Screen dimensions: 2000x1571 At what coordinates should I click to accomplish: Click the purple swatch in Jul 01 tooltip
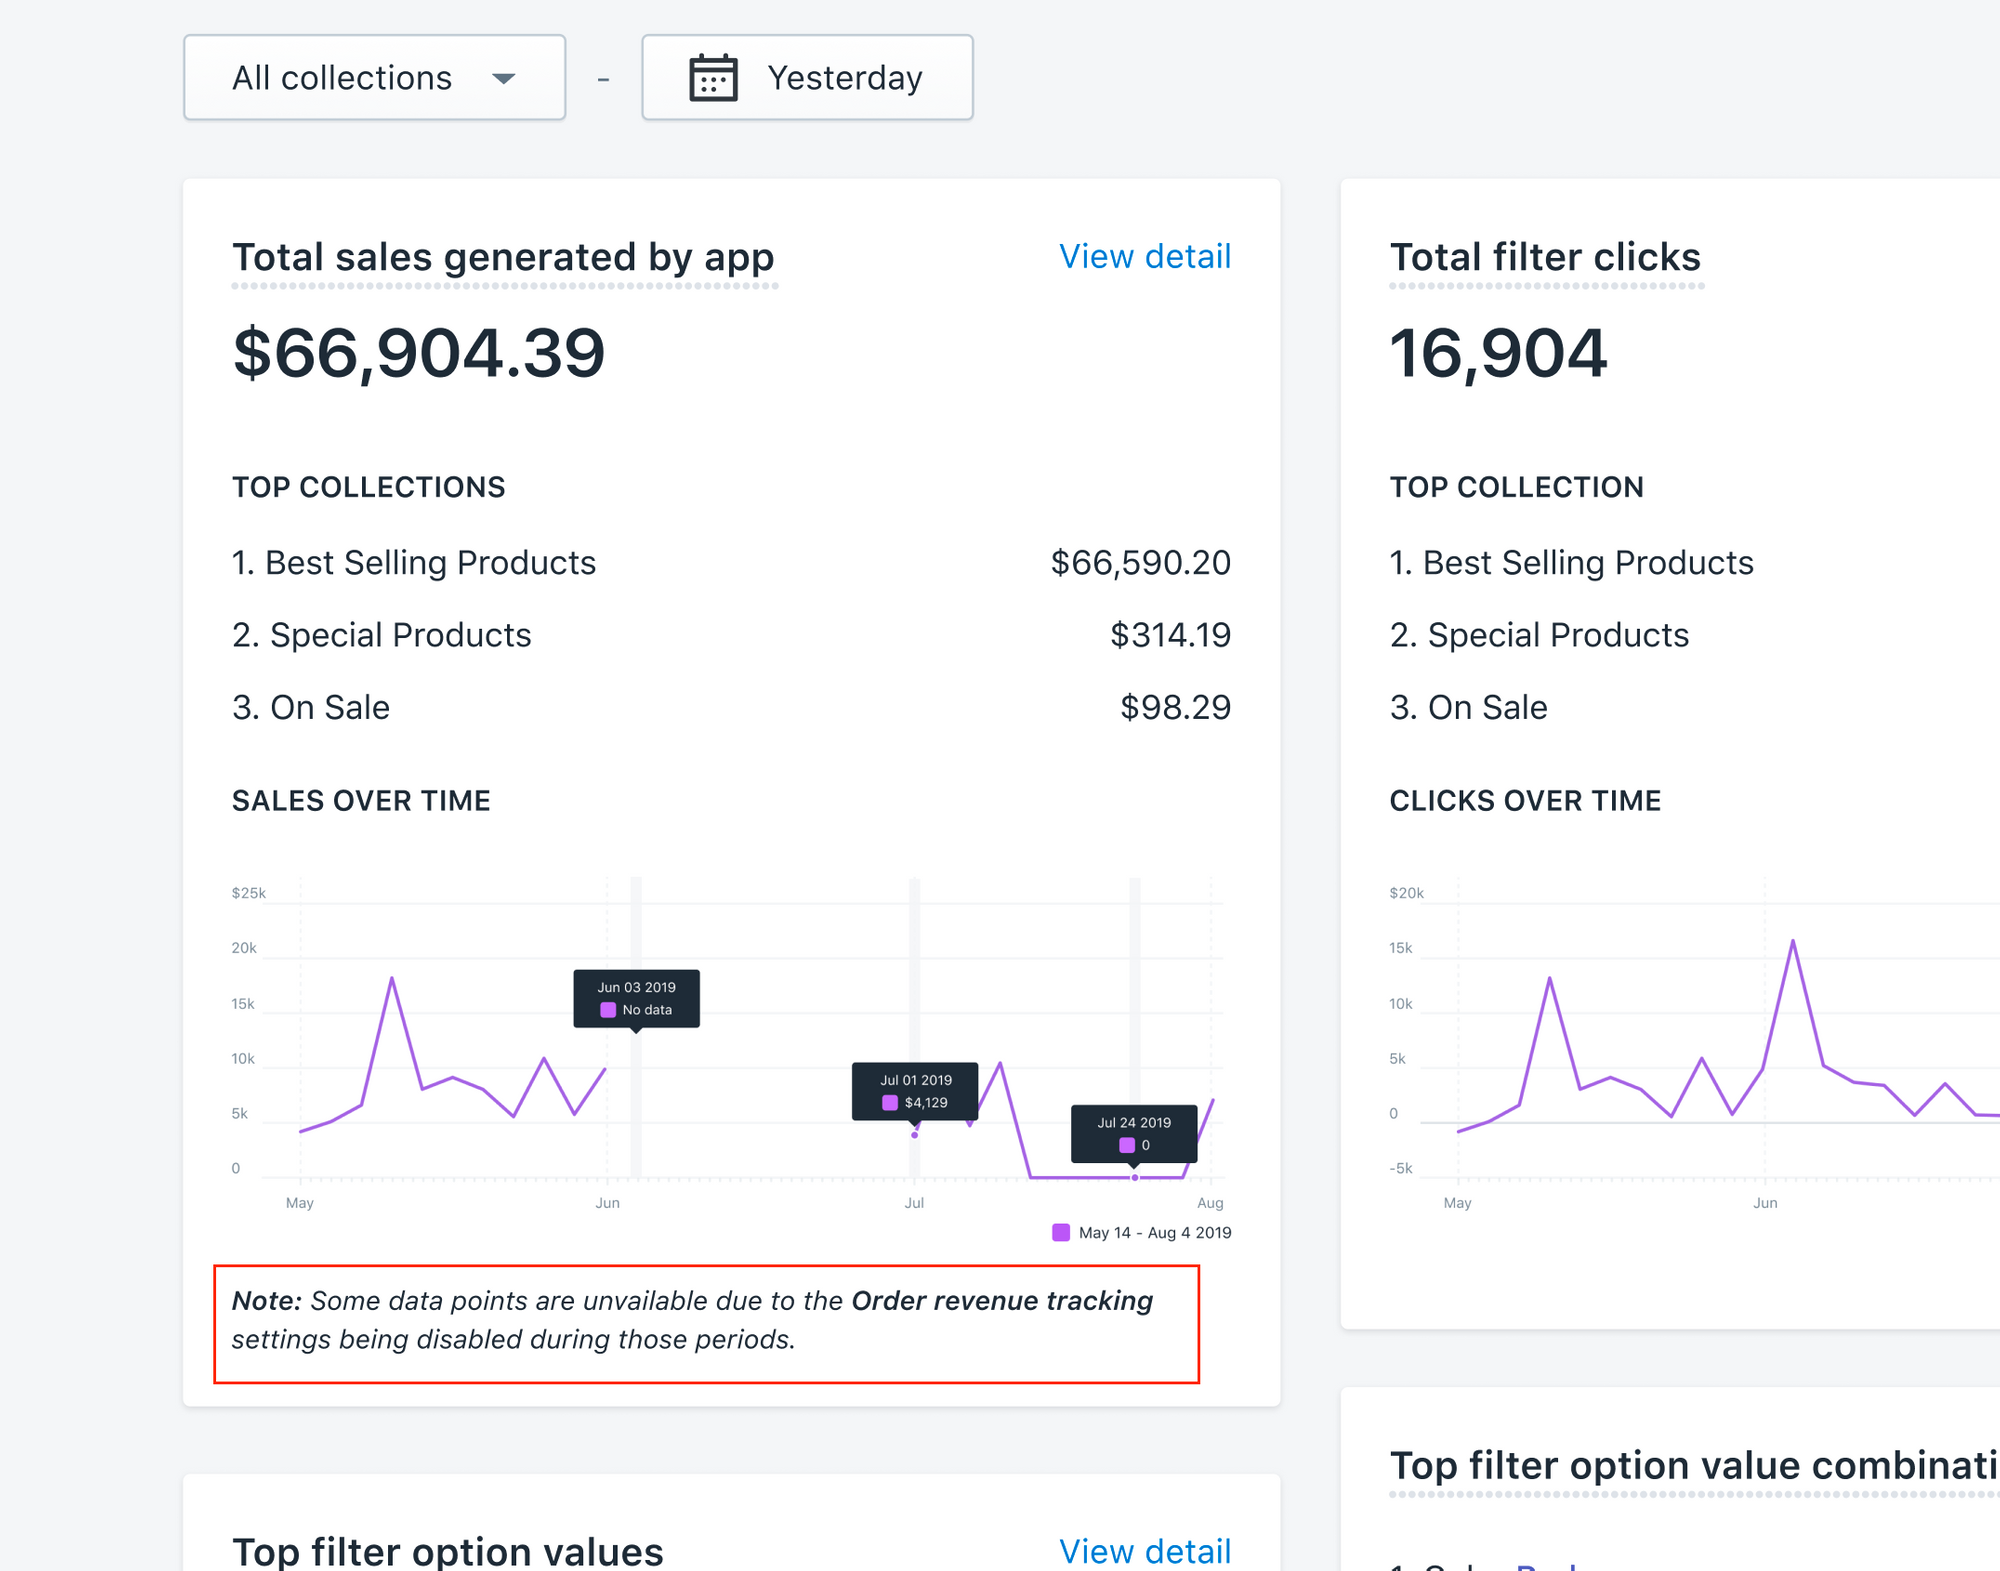(889, 1103)
